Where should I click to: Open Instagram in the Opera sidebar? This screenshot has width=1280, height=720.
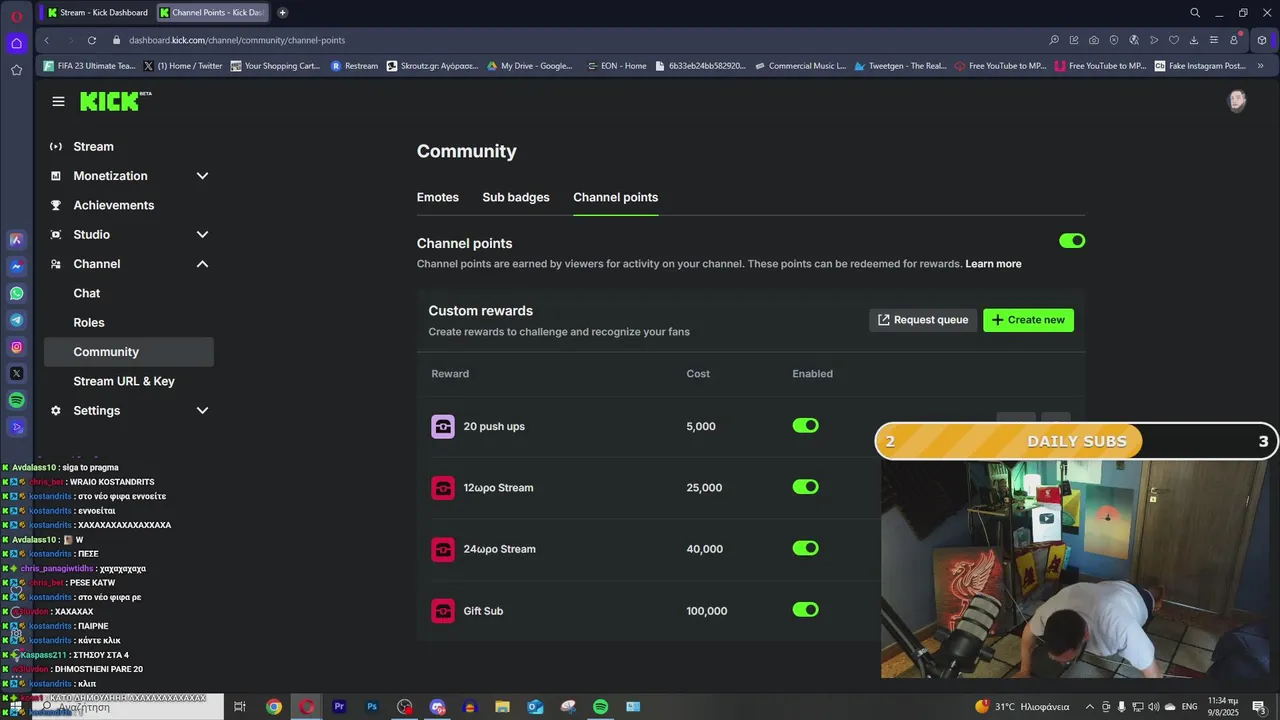point(16,347)
